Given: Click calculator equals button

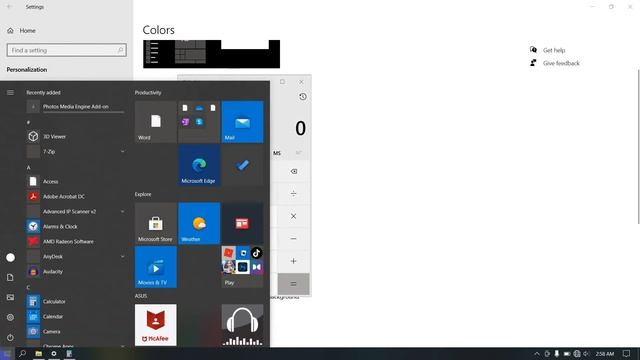Looking at the screenshot, I should click(293, 284).
